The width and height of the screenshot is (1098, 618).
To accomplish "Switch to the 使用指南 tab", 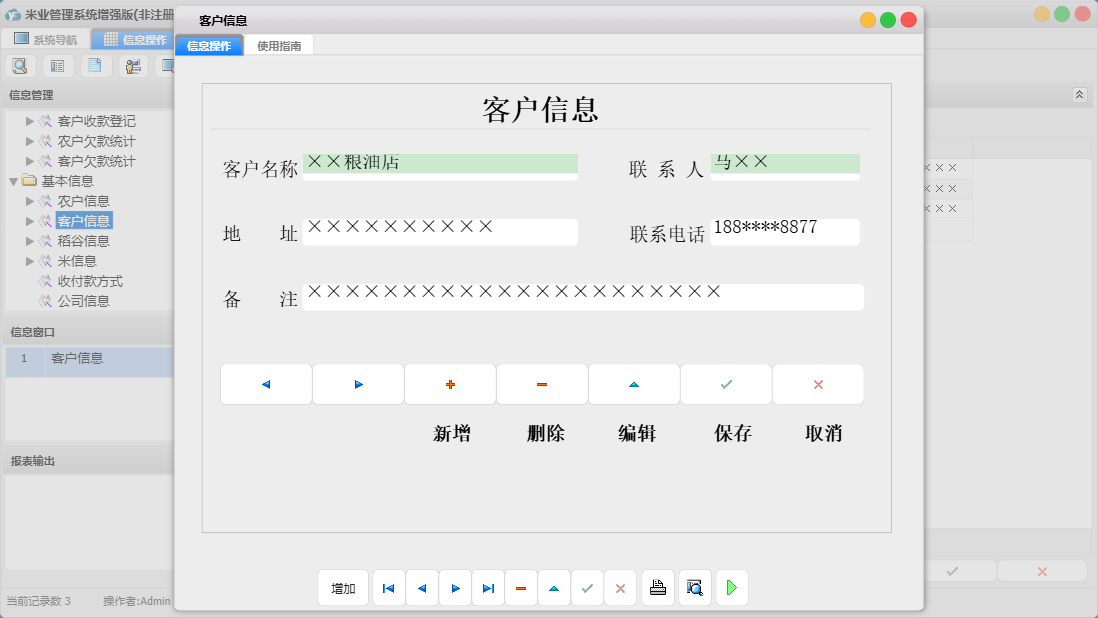I will (x=280, y=45).
